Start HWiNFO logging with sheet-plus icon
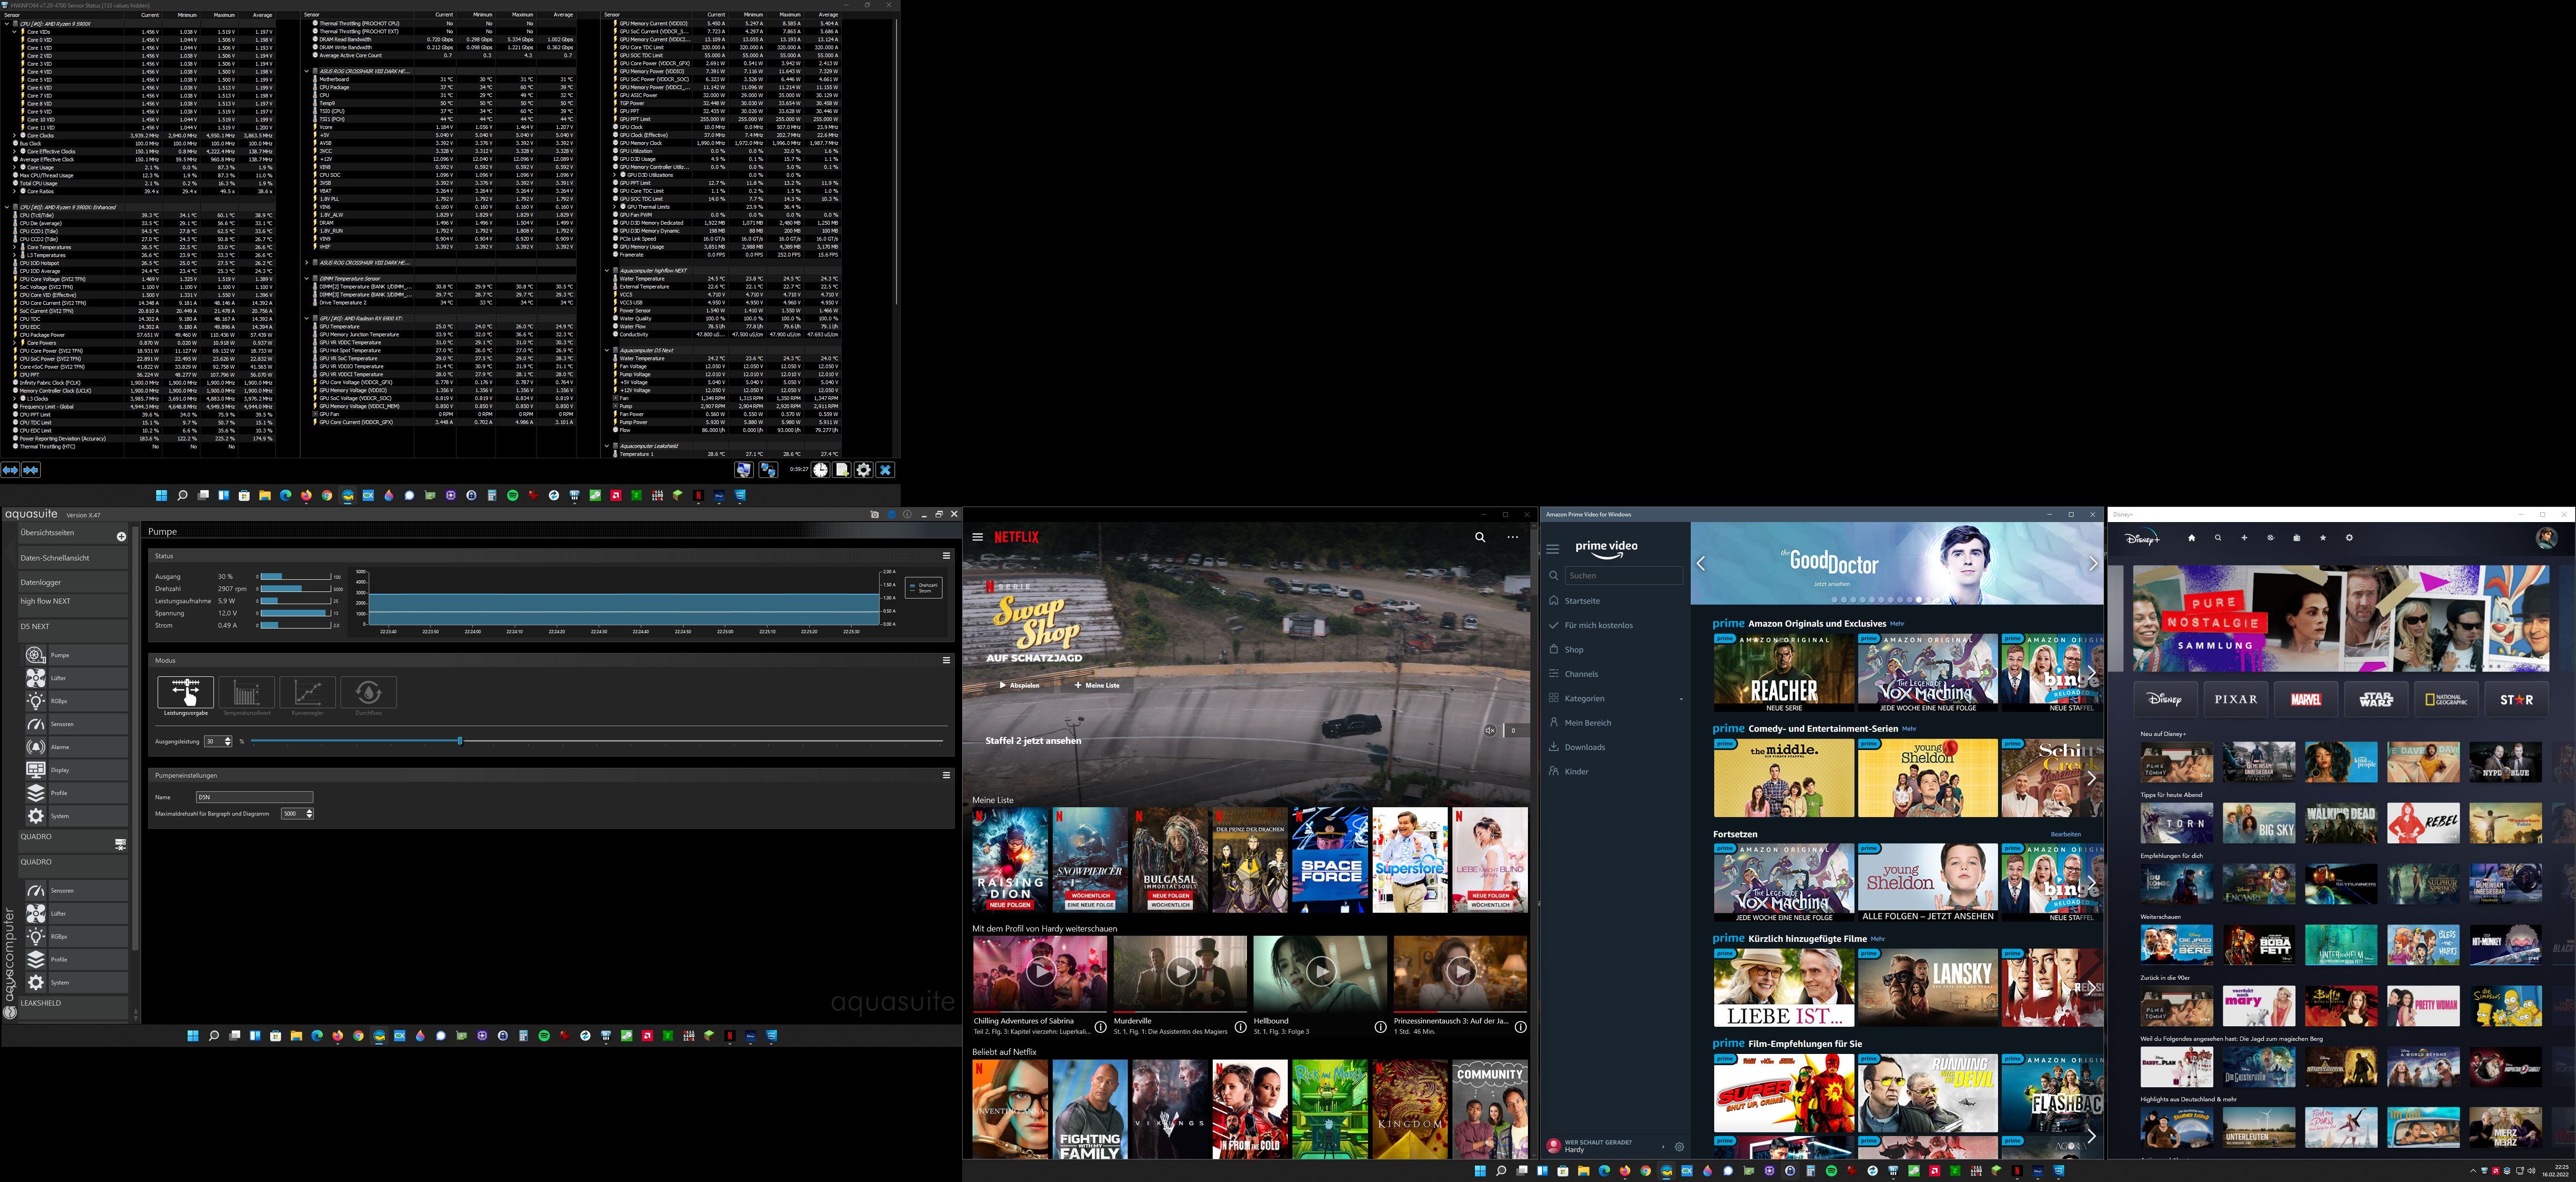 point(842,470)
